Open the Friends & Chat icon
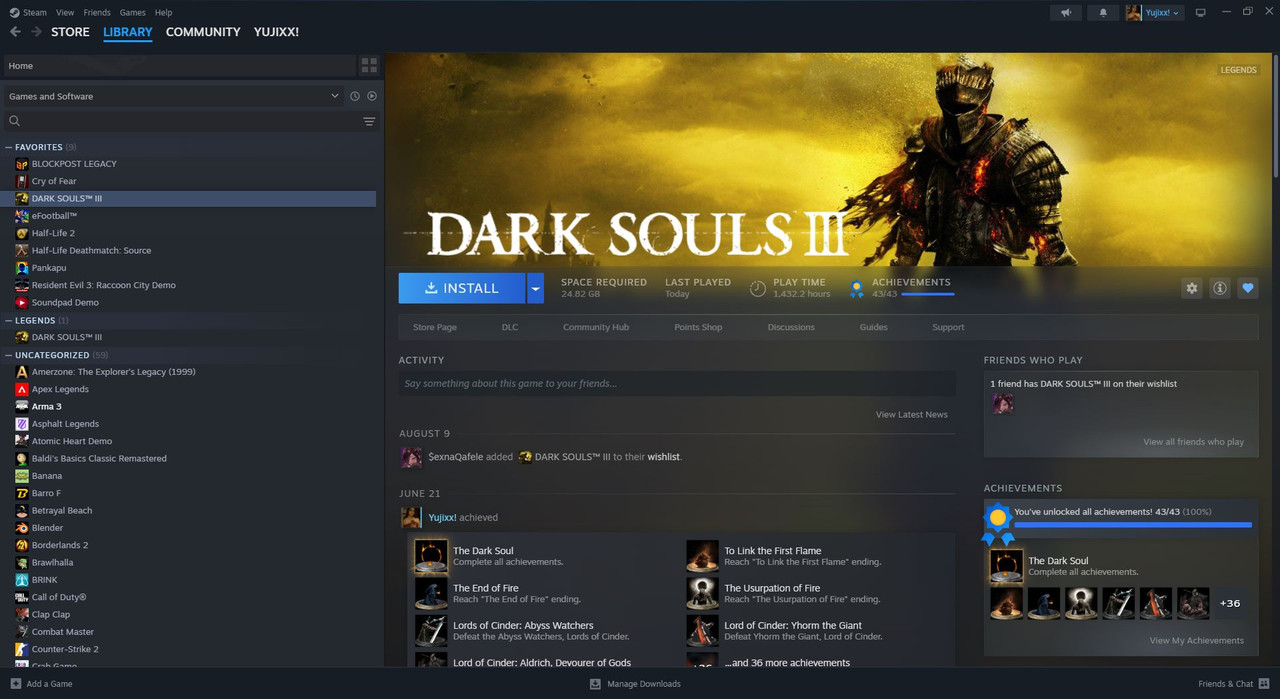The height and width of the screenshot is (699, 1280). (x=1264, y=684)
